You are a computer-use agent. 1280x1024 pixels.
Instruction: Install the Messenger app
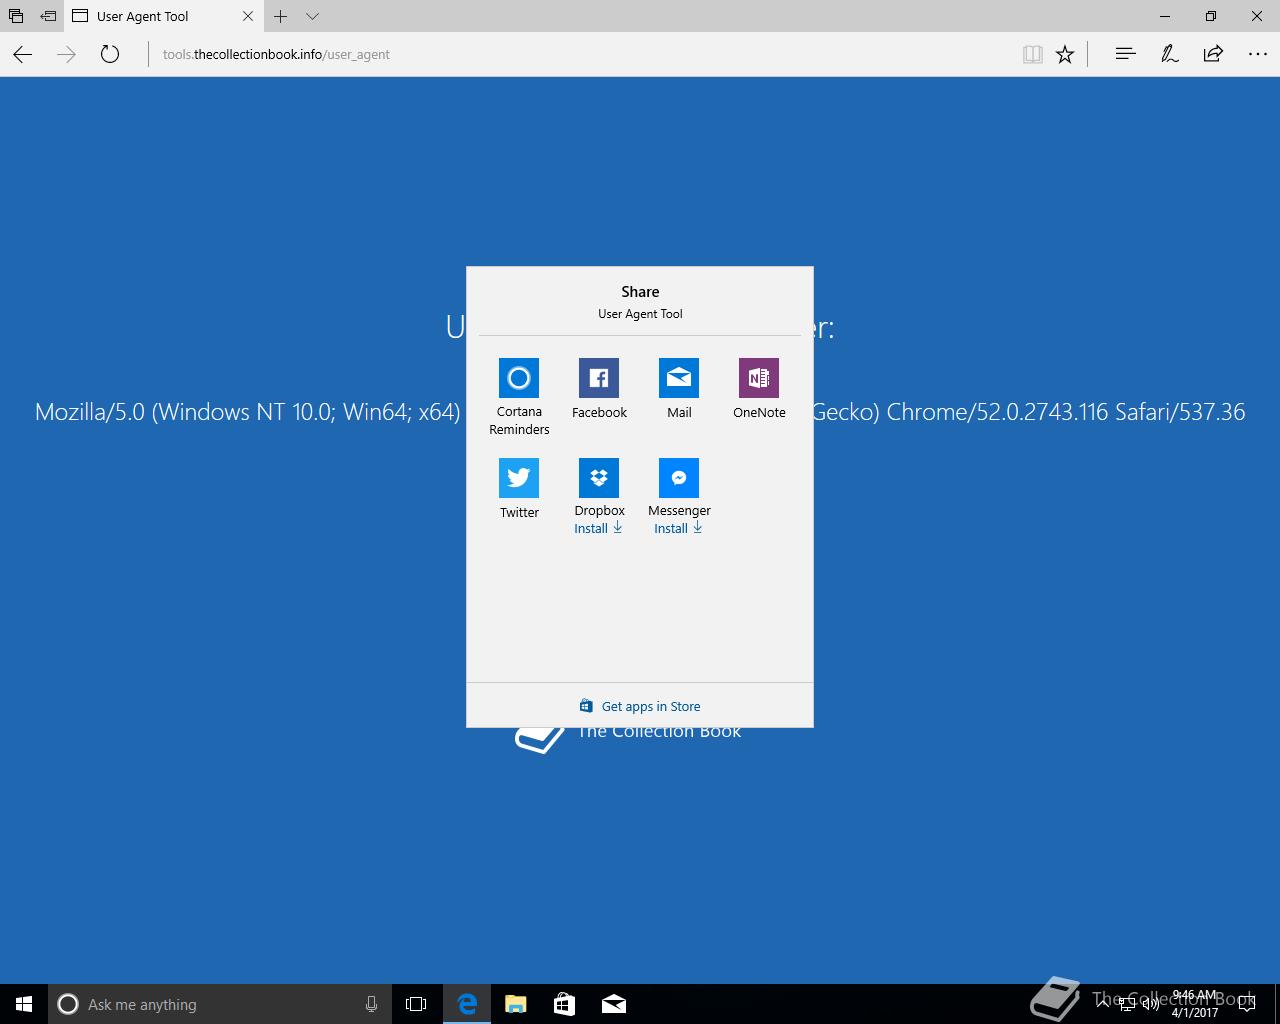(678, 528)
